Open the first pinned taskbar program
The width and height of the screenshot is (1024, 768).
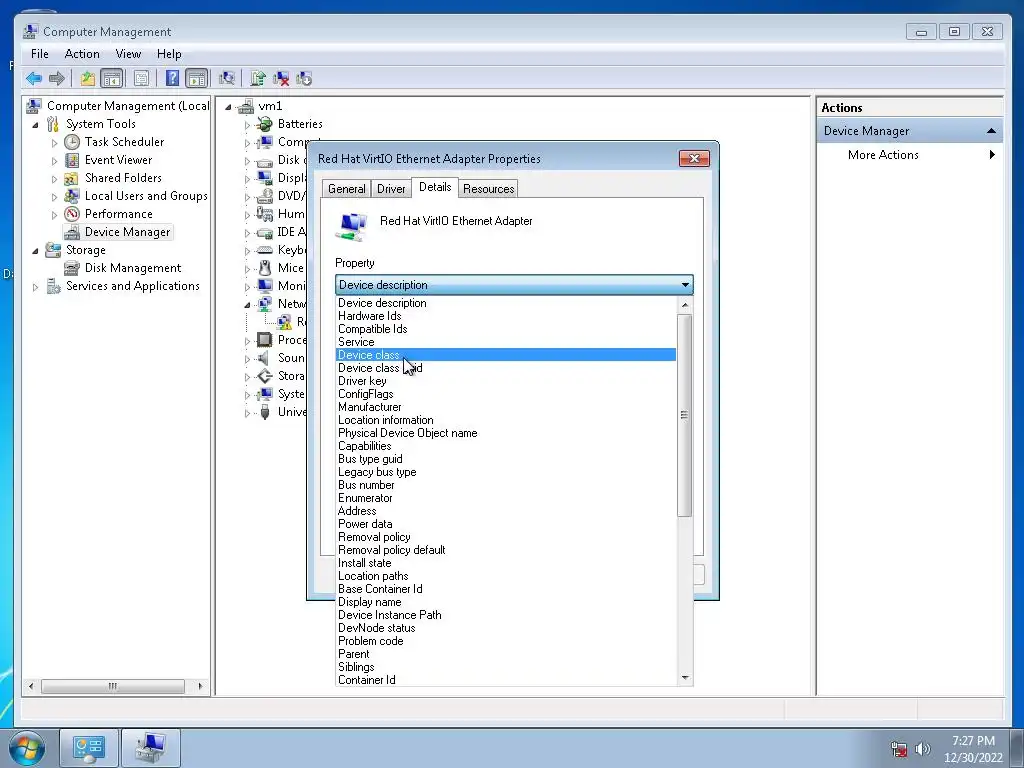pos(89,748)
